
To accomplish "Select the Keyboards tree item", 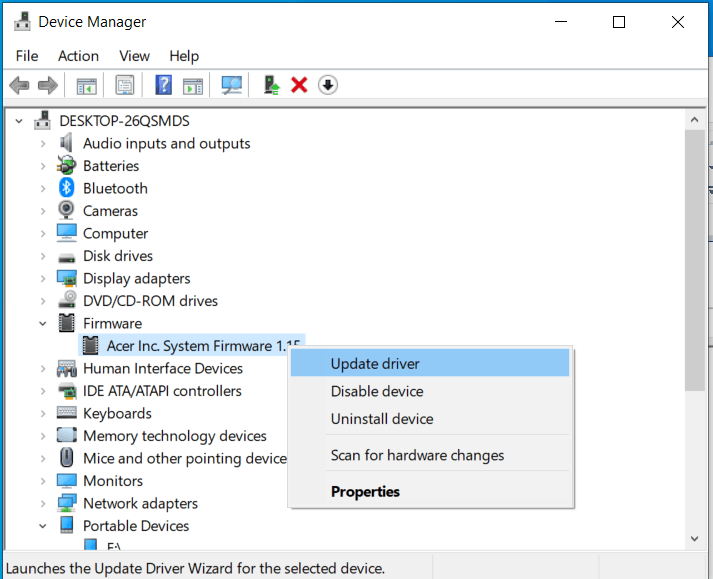I will [117, 413].
